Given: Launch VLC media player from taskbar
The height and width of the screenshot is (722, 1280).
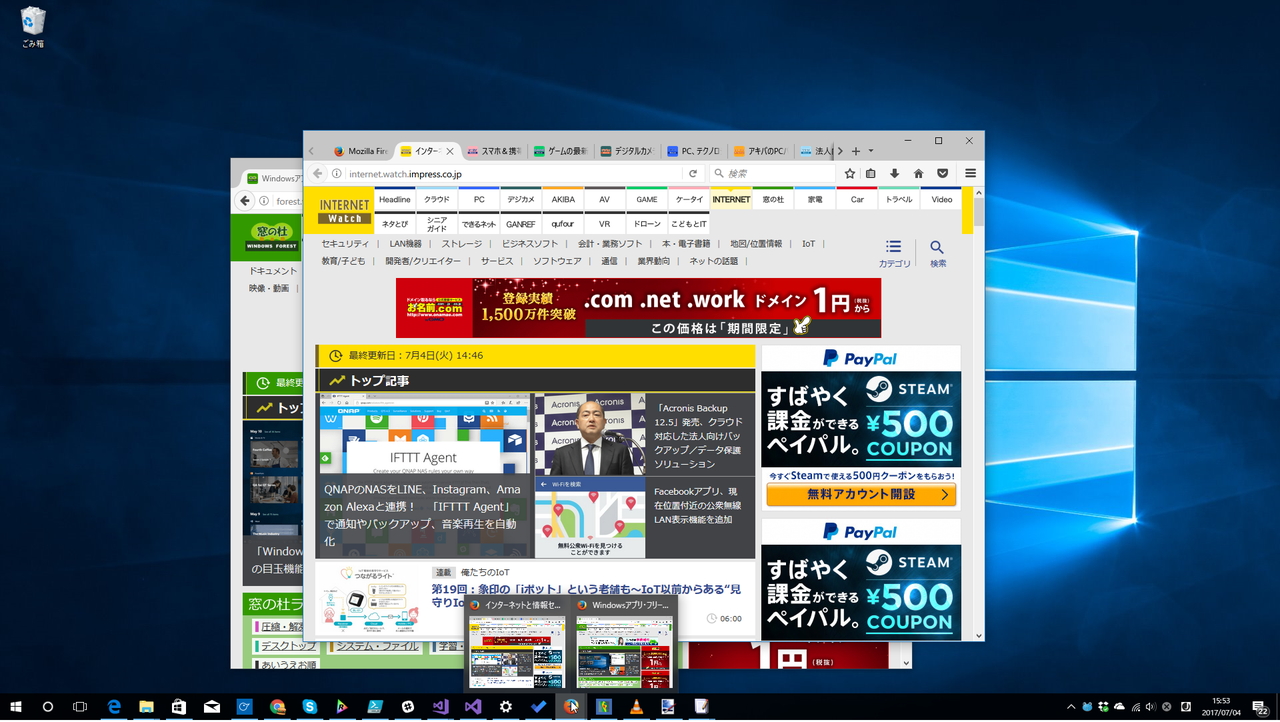Looking at the screenshot, I should click(x=636, y=707).
